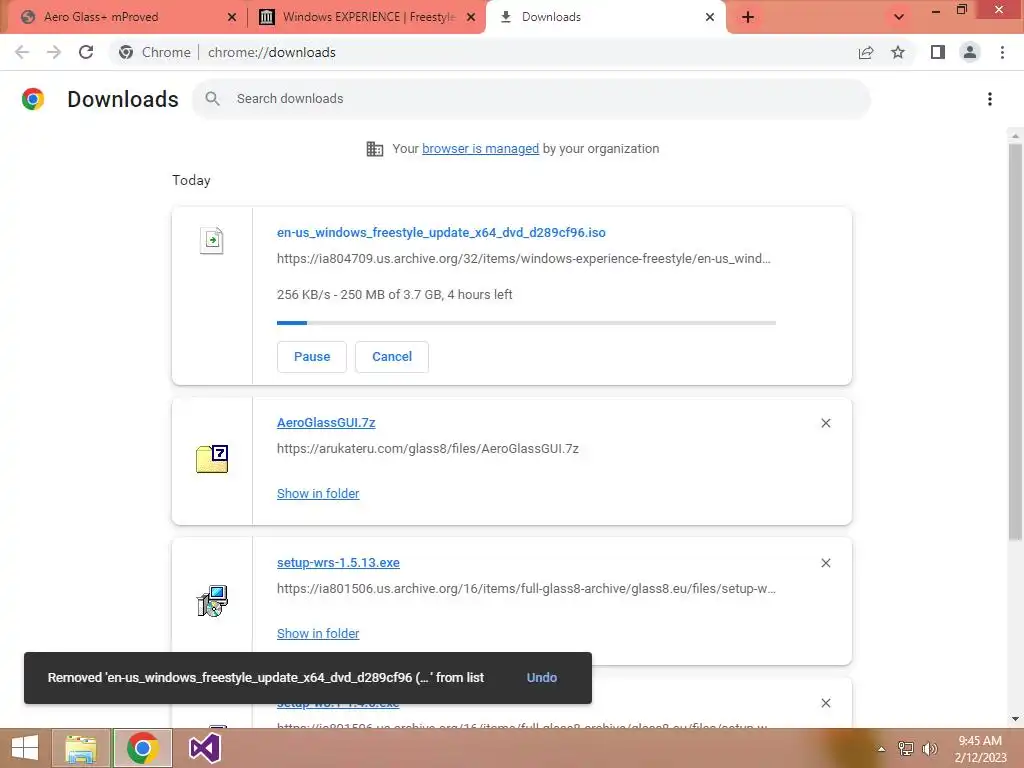Open the Windows Start button
This screenshot has height=768, width=1024.
click(x=25, y=748)
